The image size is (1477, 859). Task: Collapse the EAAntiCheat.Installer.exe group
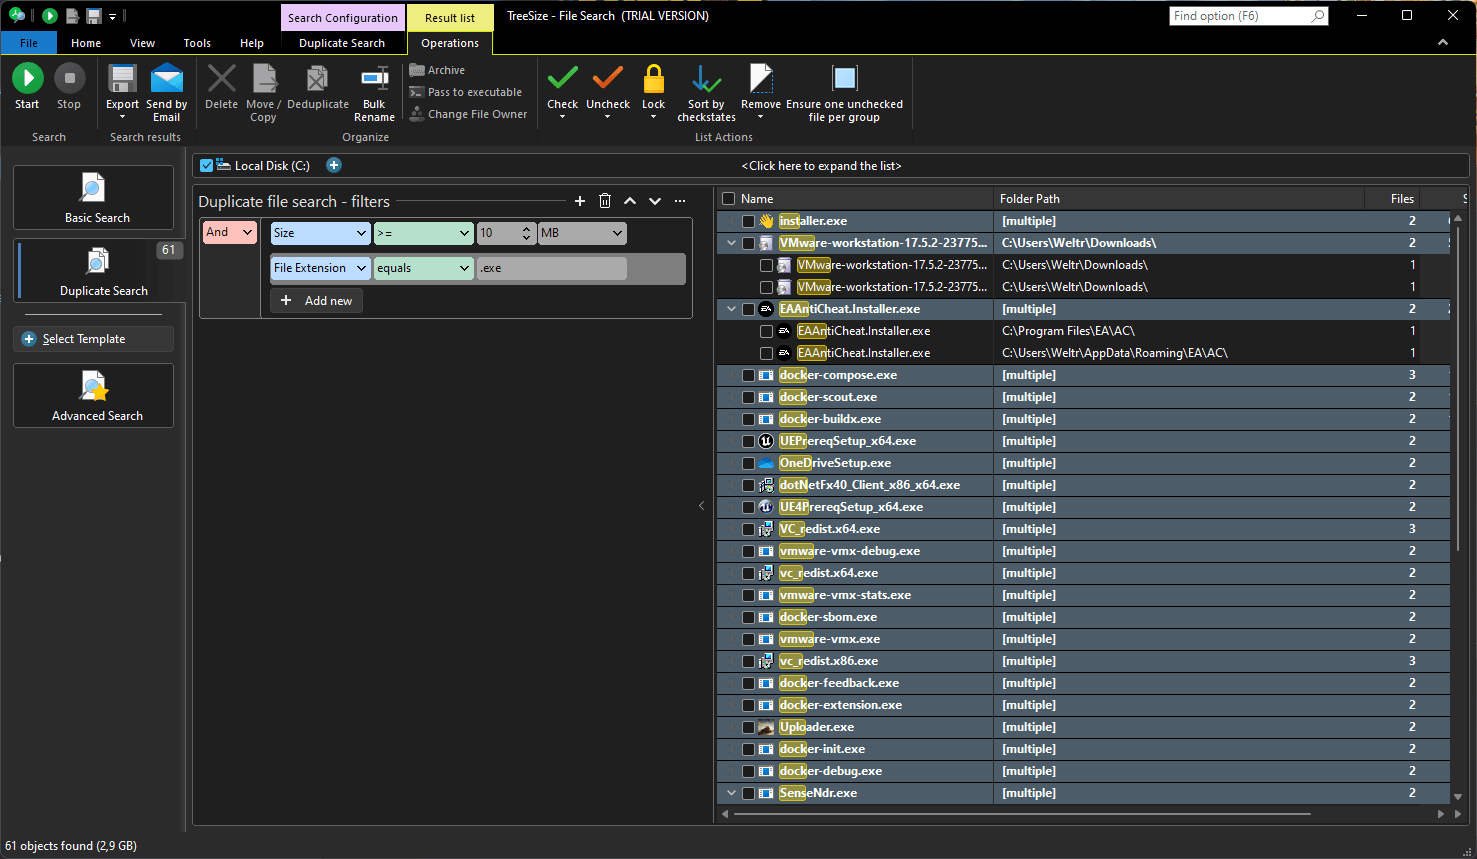pyautogui.click(x=731, y=309)
